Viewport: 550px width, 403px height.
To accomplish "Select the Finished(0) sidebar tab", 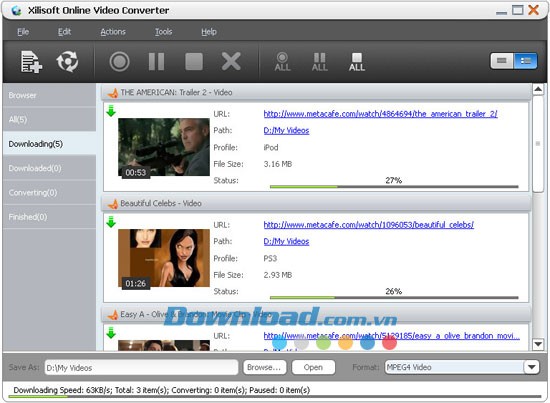I will (x=49, y=217).
